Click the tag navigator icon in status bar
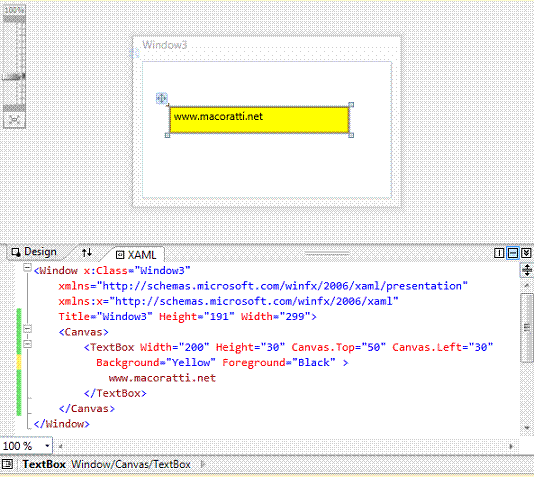Viewport: 534px width, 477px height. coord(7,464)
